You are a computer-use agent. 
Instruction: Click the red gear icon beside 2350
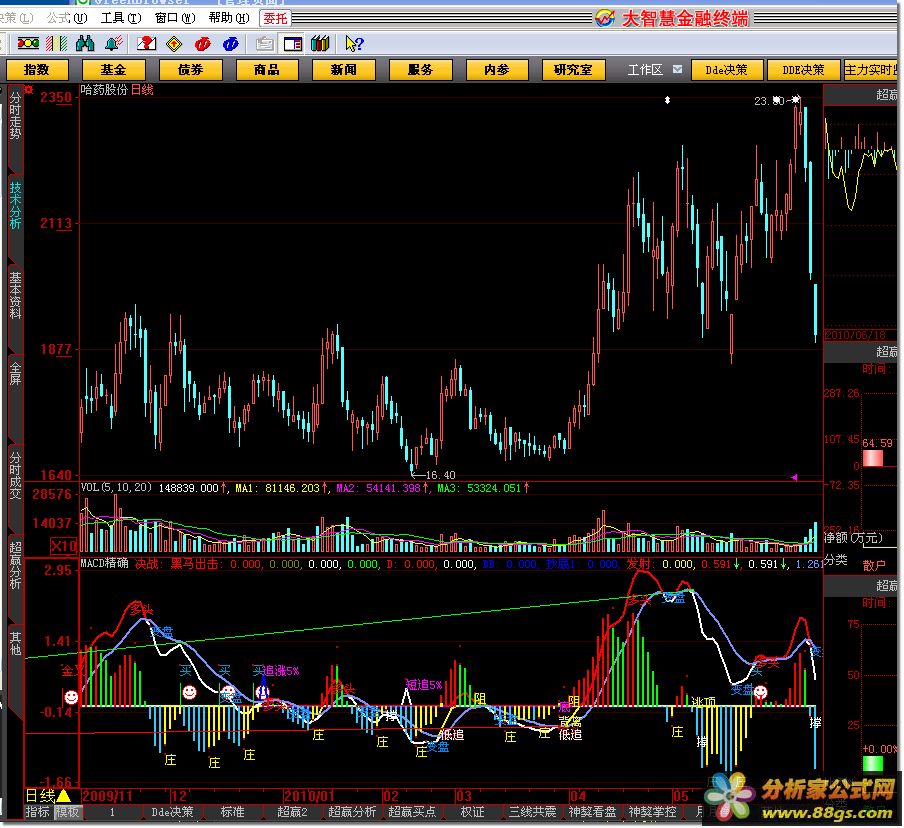[28, 90]
